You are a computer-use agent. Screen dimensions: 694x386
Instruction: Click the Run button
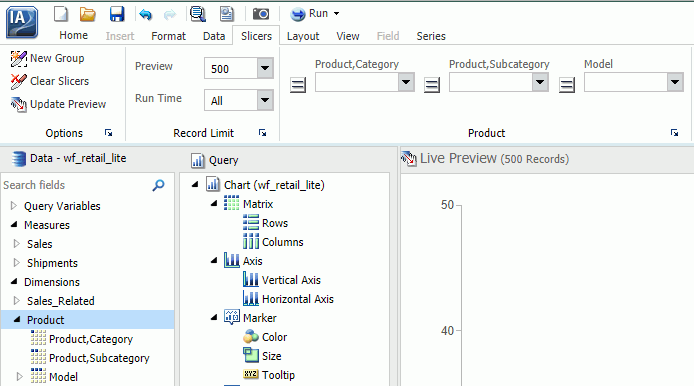click(315, 14)
